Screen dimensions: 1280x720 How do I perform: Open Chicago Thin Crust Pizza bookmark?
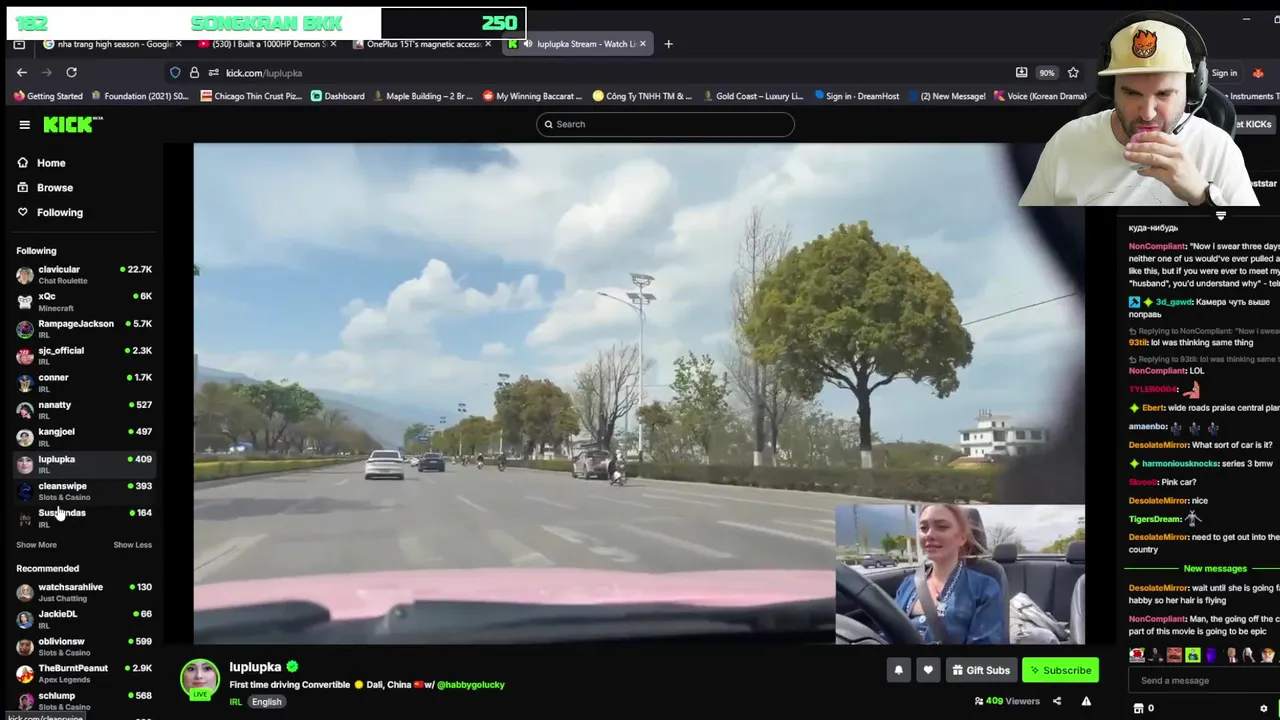point(251,96)
